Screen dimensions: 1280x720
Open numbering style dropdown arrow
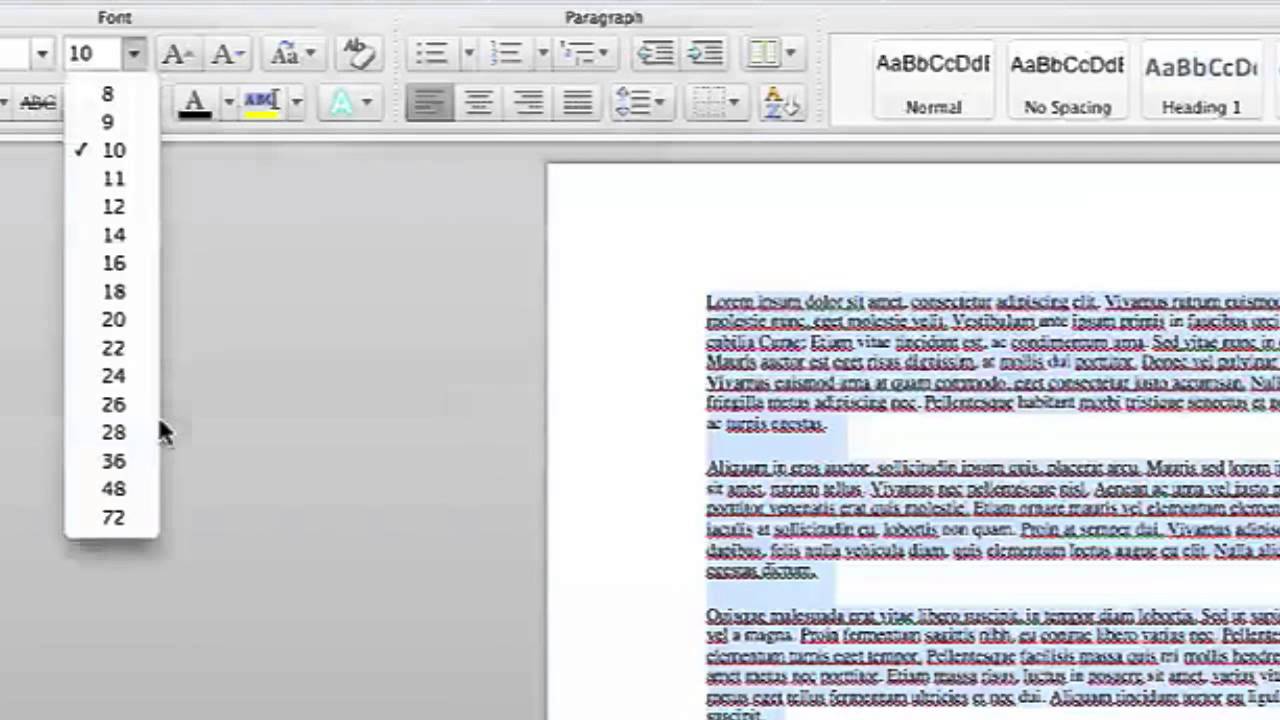[542, 53]
